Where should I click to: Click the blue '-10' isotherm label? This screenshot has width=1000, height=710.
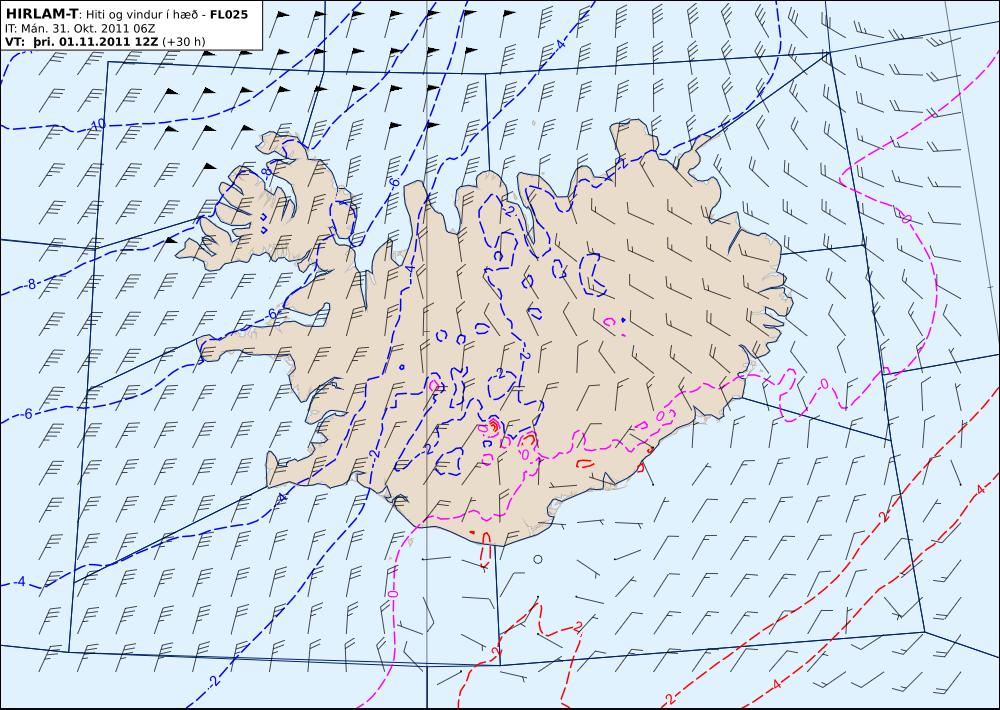pos(97,124)
